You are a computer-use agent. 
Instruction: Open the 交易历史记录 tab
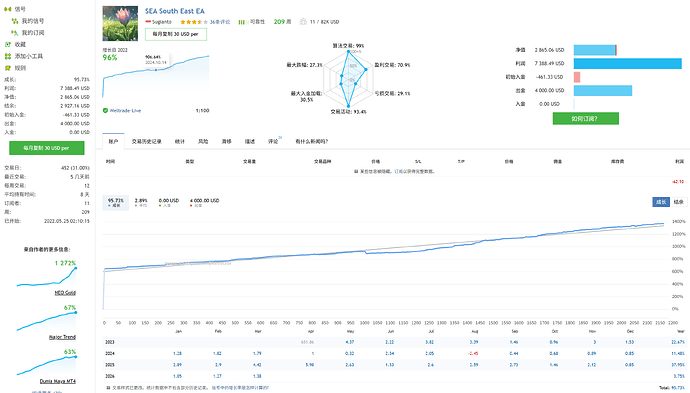coord(147,141)
